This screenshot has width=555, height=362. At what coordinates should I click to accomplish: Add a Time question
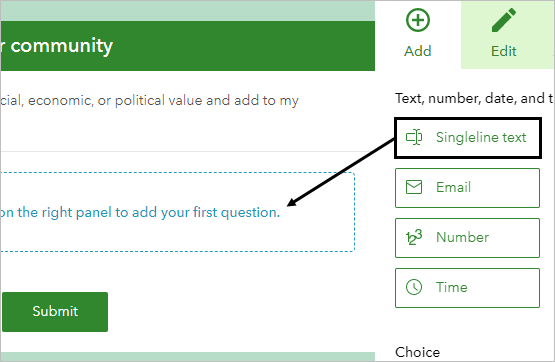click(x=467, y=288)
